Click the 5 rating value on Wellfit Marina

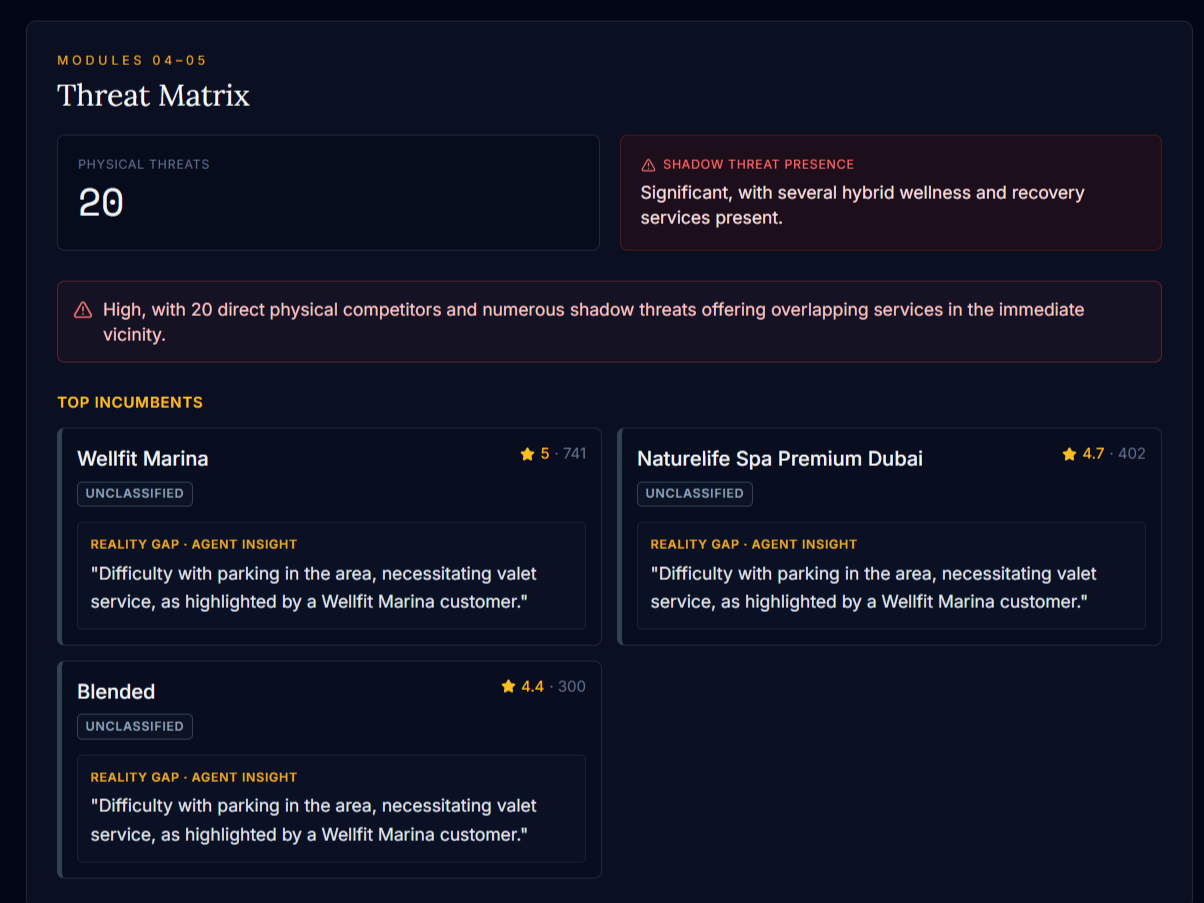(545, 454)
